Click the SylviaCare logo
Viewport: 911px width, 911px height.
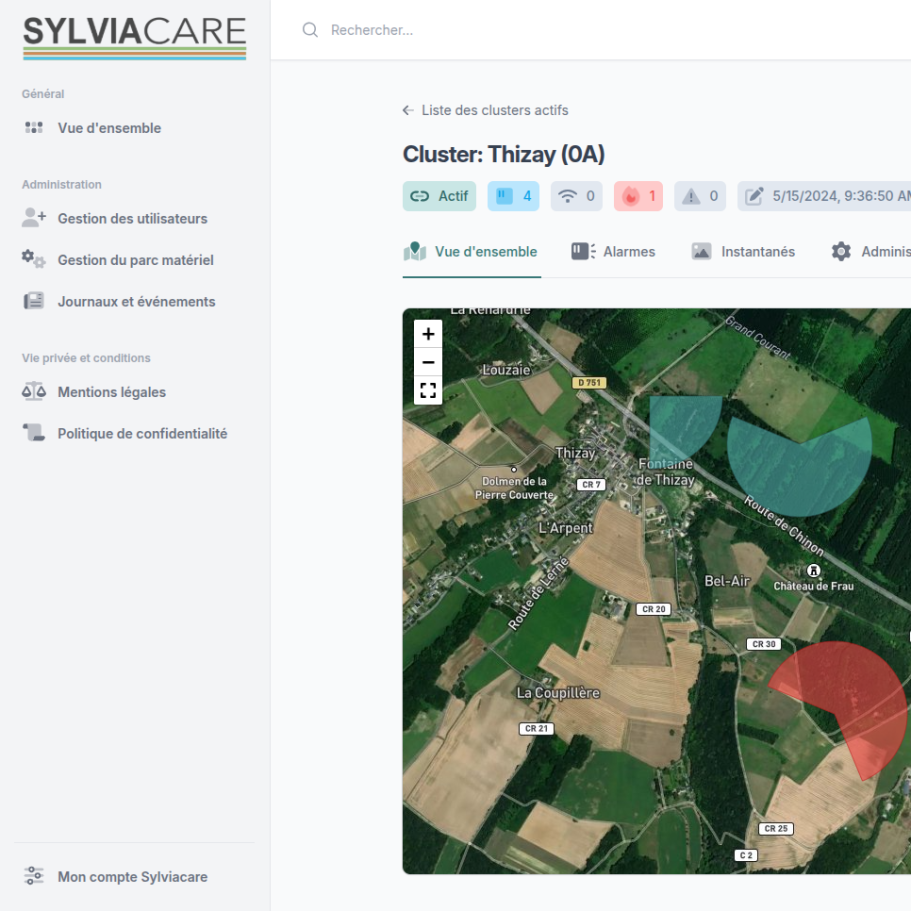coord(134,36)
